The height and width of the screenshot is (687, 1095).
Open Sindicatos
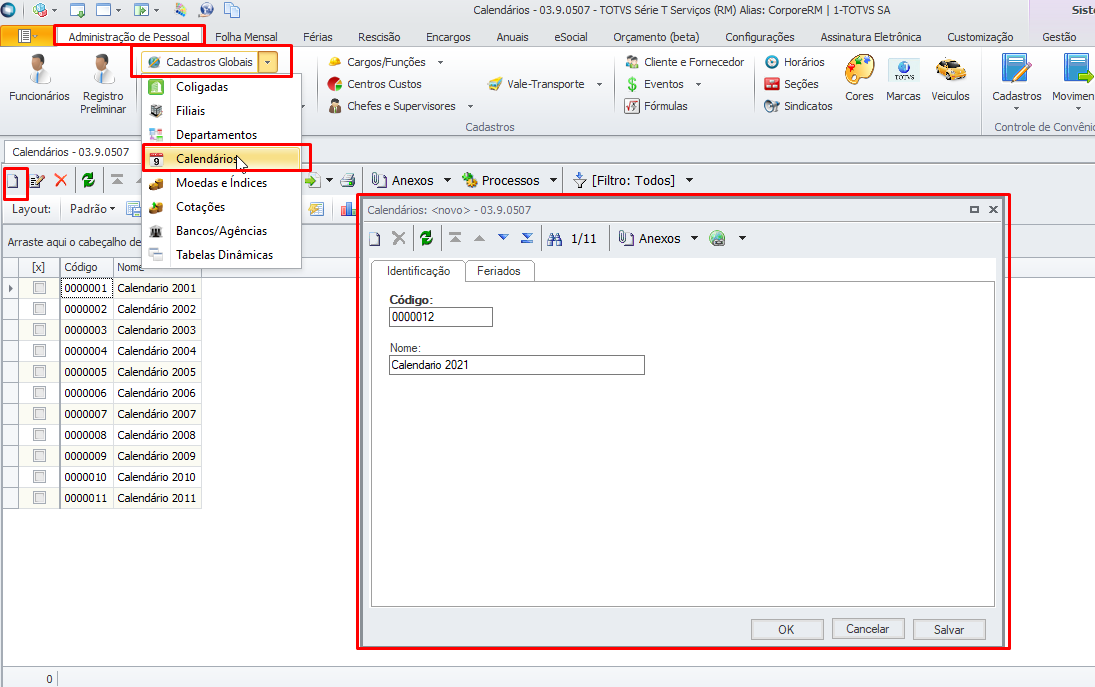click(x=799, y=106)
